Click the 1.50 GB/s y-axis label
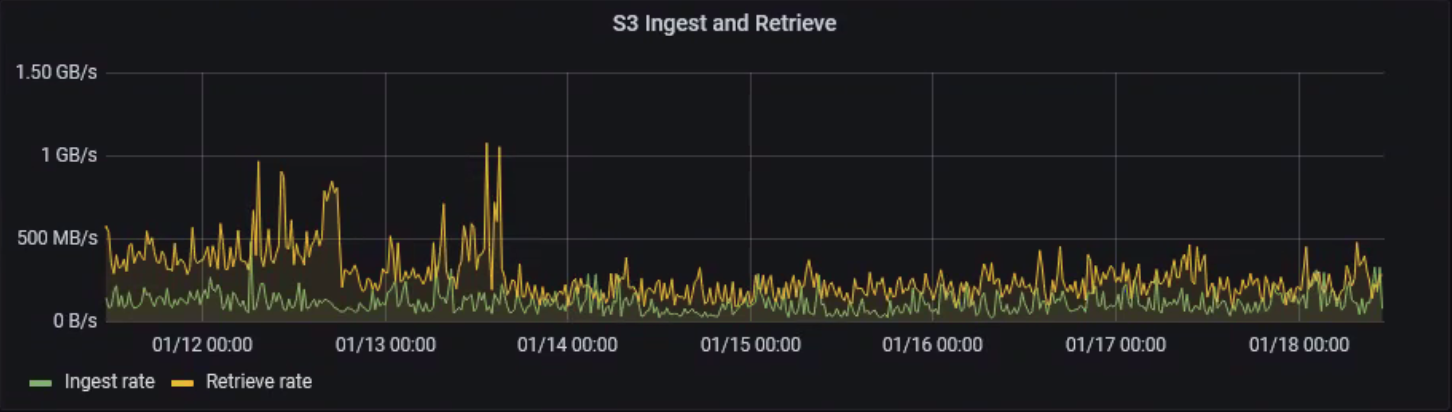The height and width of the screenshot is (412, 1452). pos(56,74)
